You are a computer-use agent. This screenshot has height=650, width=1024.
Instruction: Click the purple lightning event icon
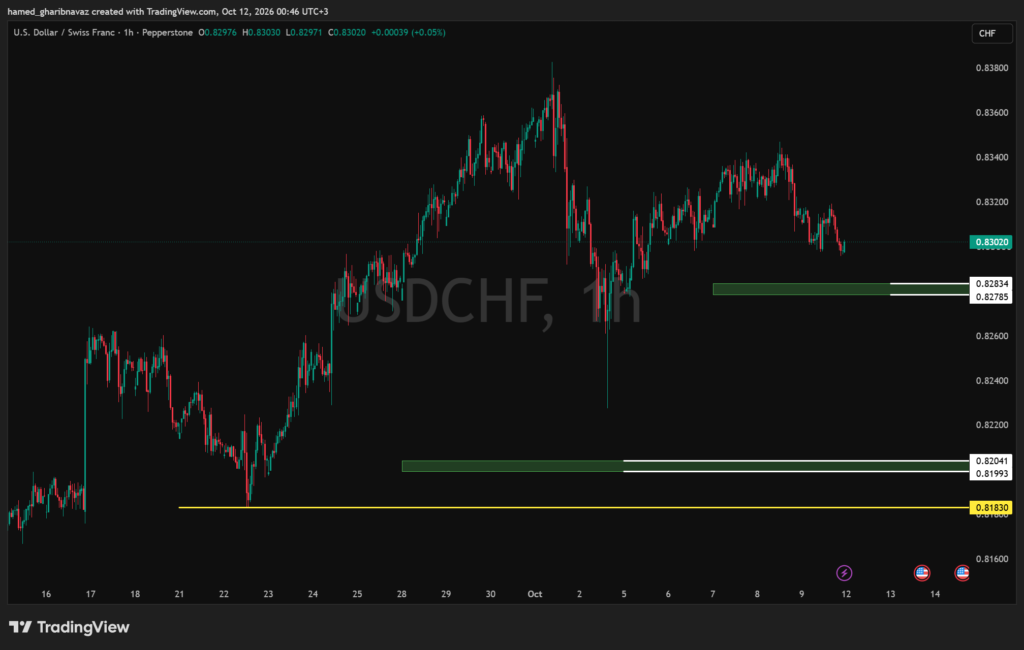(x=844, y=573)
